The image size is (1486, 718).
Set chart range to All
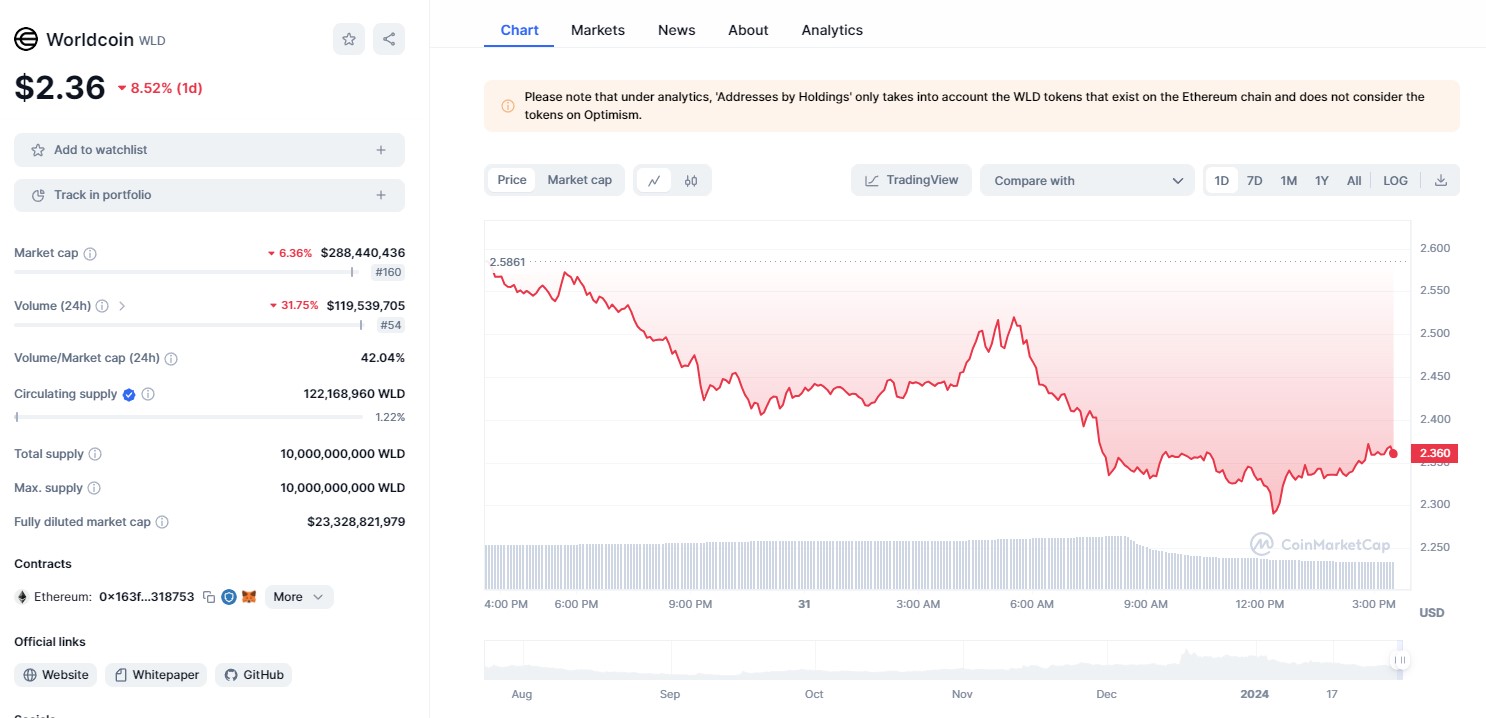pos(1354,181)
